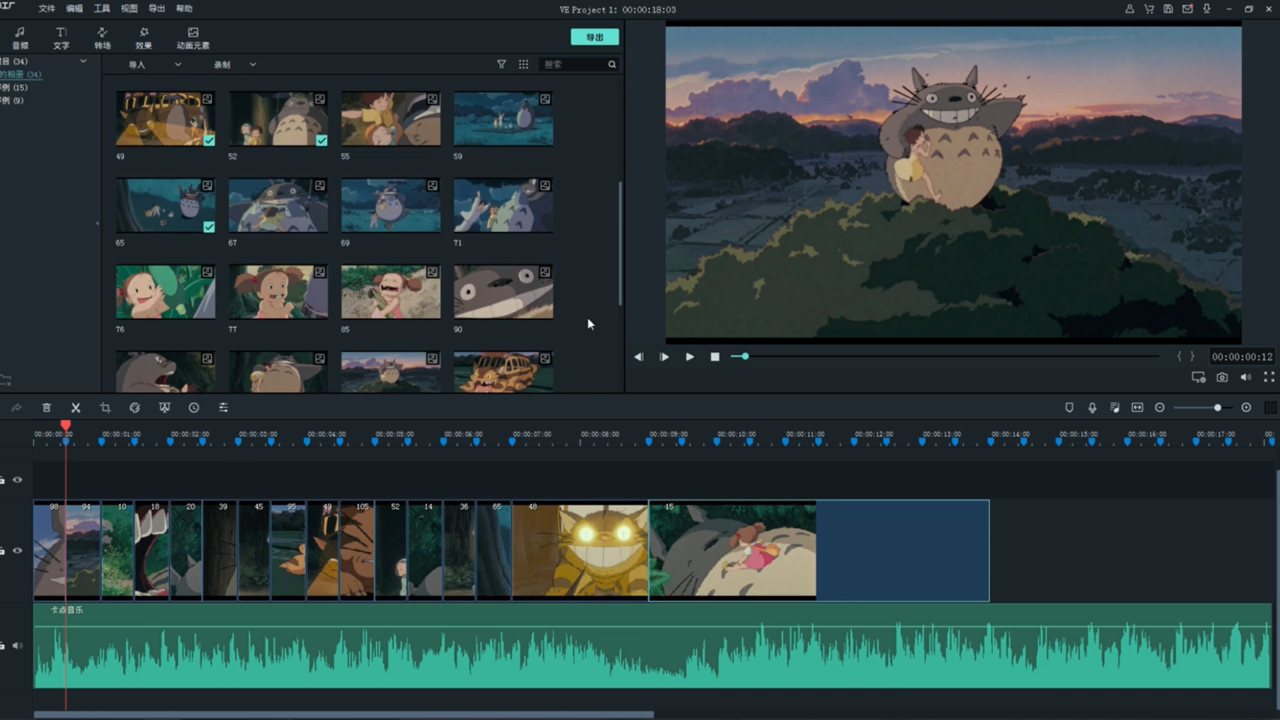Zoom in timeline with plus icon
Viewport: 1280px width, 720px height.
tap(1246, 408)
